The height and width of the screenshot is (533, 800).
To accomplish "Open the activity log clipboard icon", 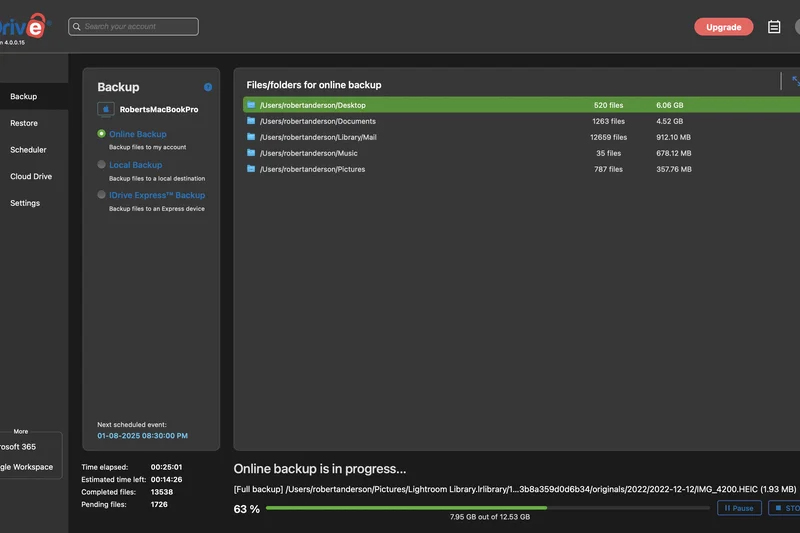I will tap(774, 27).
